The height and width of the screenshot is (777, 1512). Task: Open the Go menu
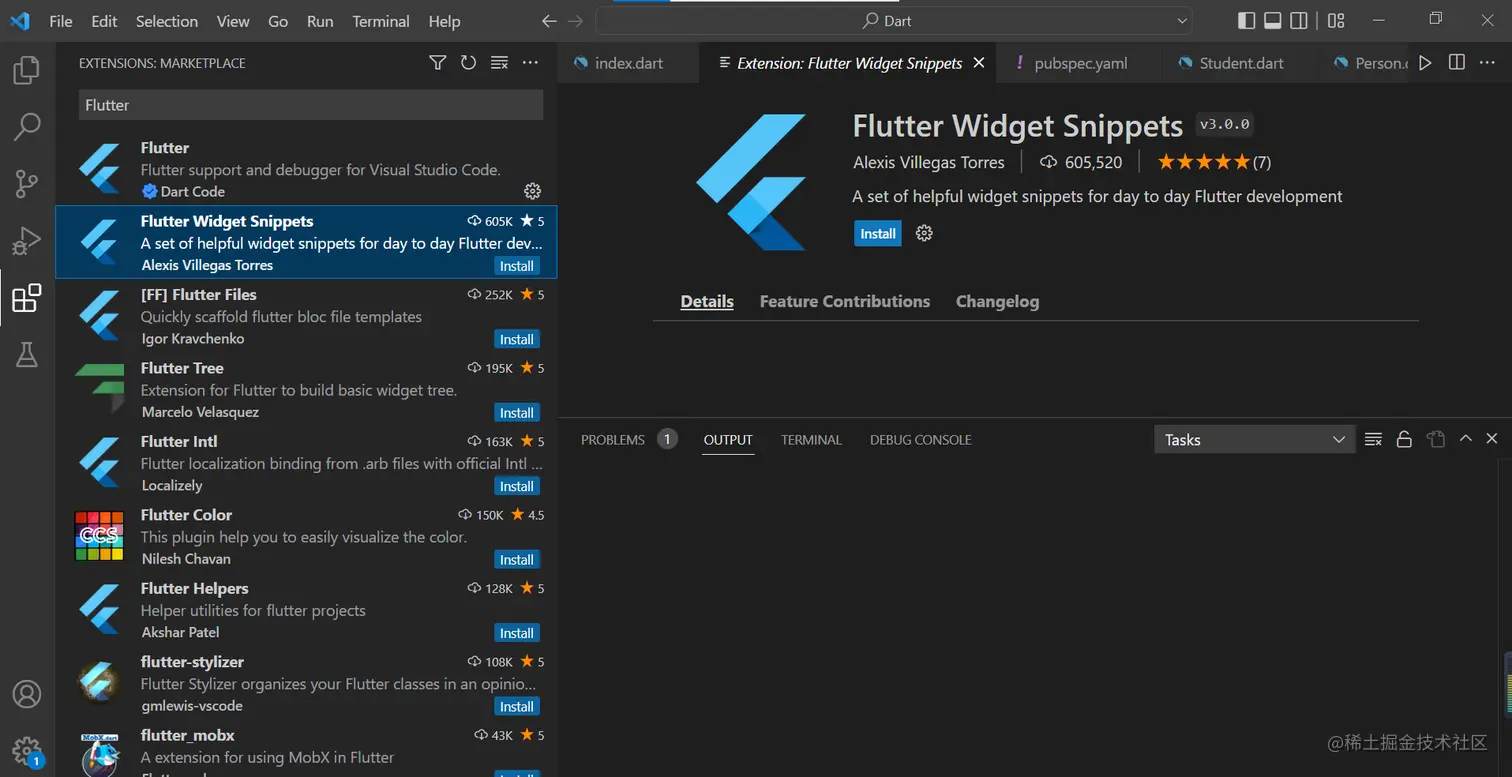(x=278, y=21)
